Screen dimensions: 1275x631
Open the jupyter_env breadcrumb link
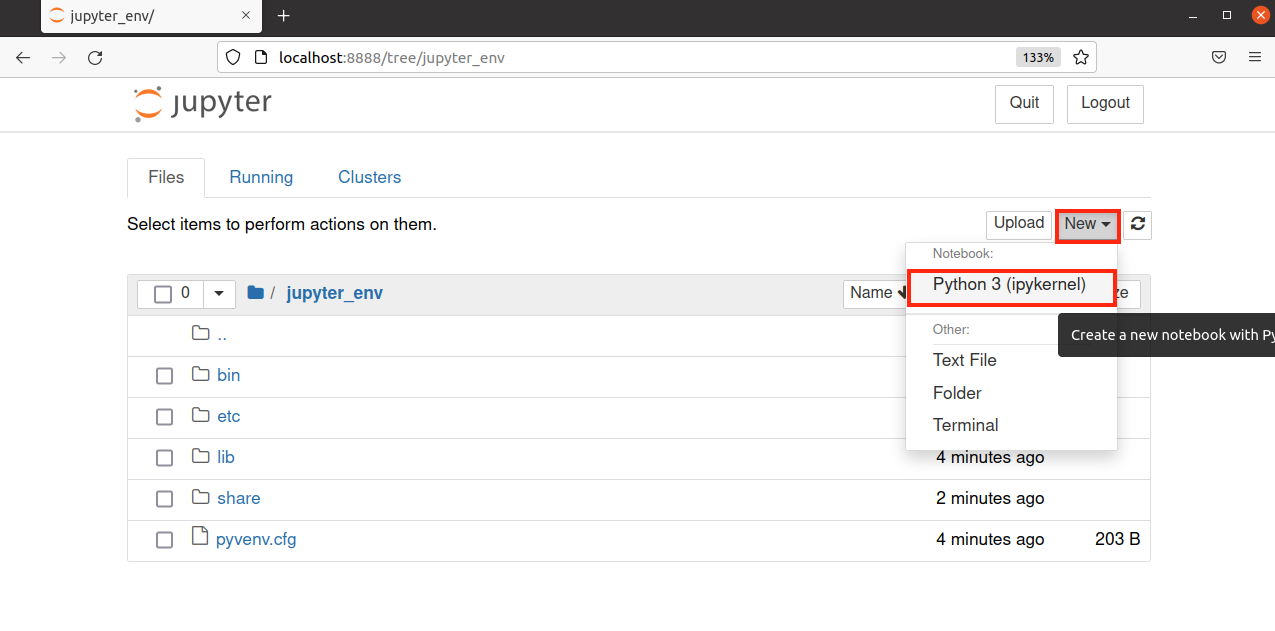coord(334,294)
